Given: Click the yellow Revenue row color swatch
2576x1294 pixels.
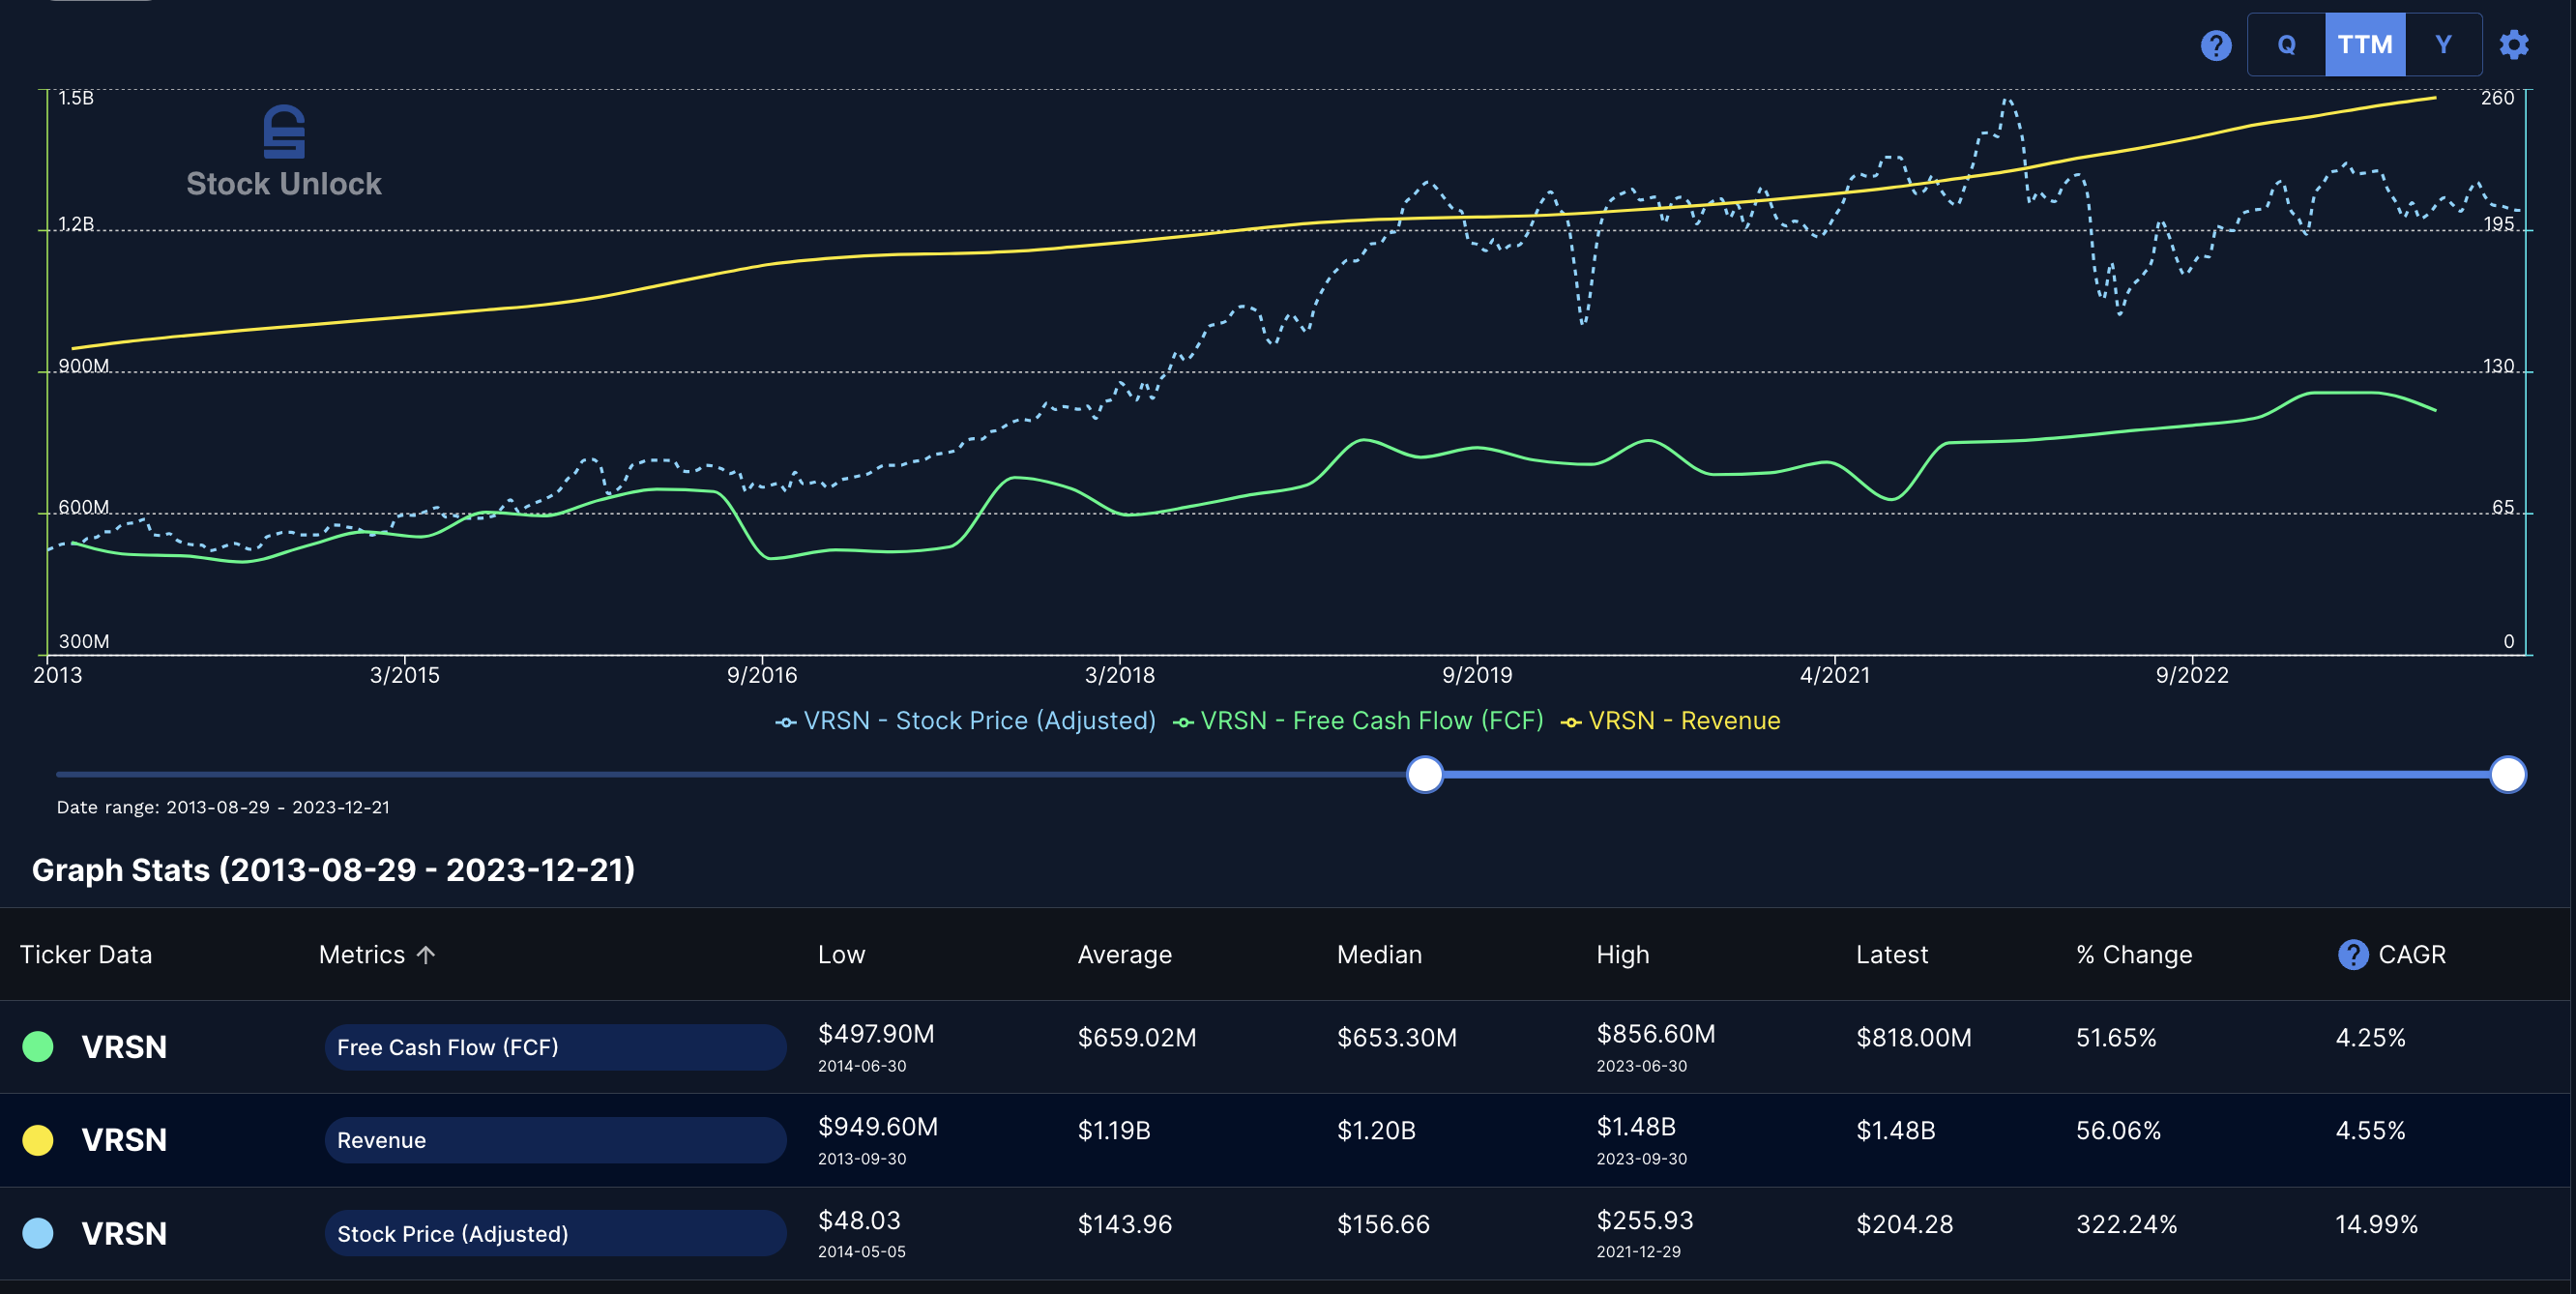Looking at the screenshot, I should click(38, 1140).
